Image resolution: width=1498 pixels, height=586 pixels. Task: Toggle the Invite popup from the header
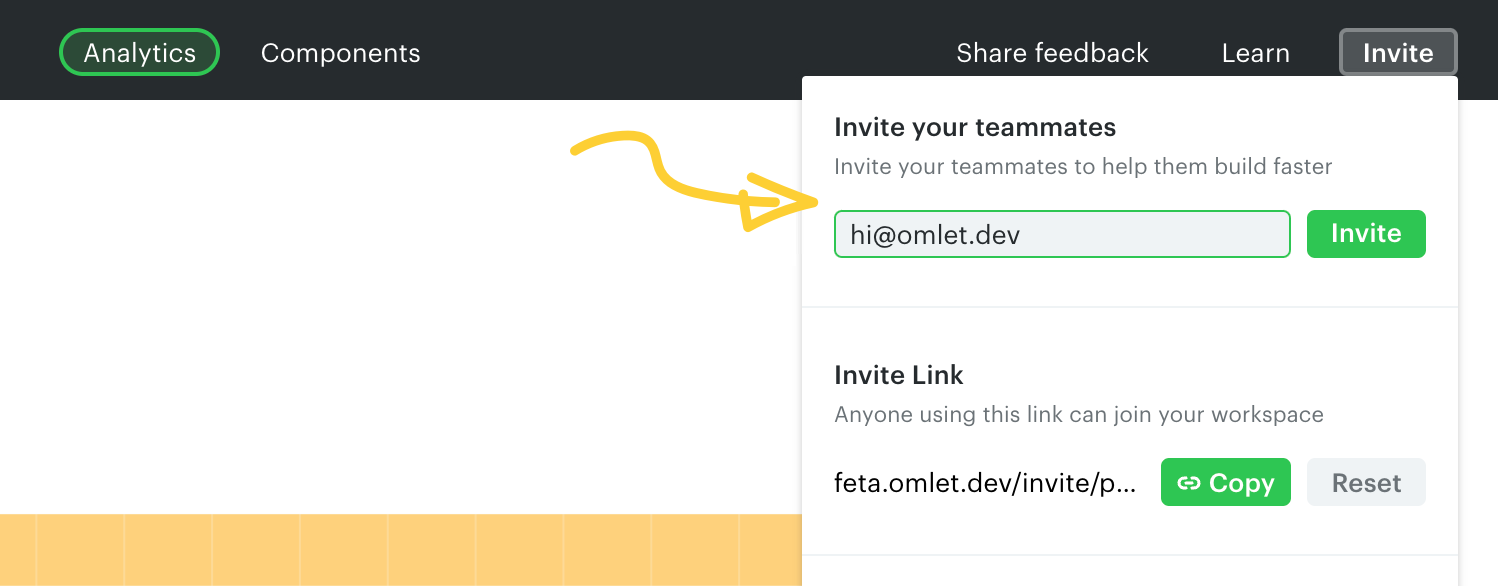click(x=1397, y=53)
